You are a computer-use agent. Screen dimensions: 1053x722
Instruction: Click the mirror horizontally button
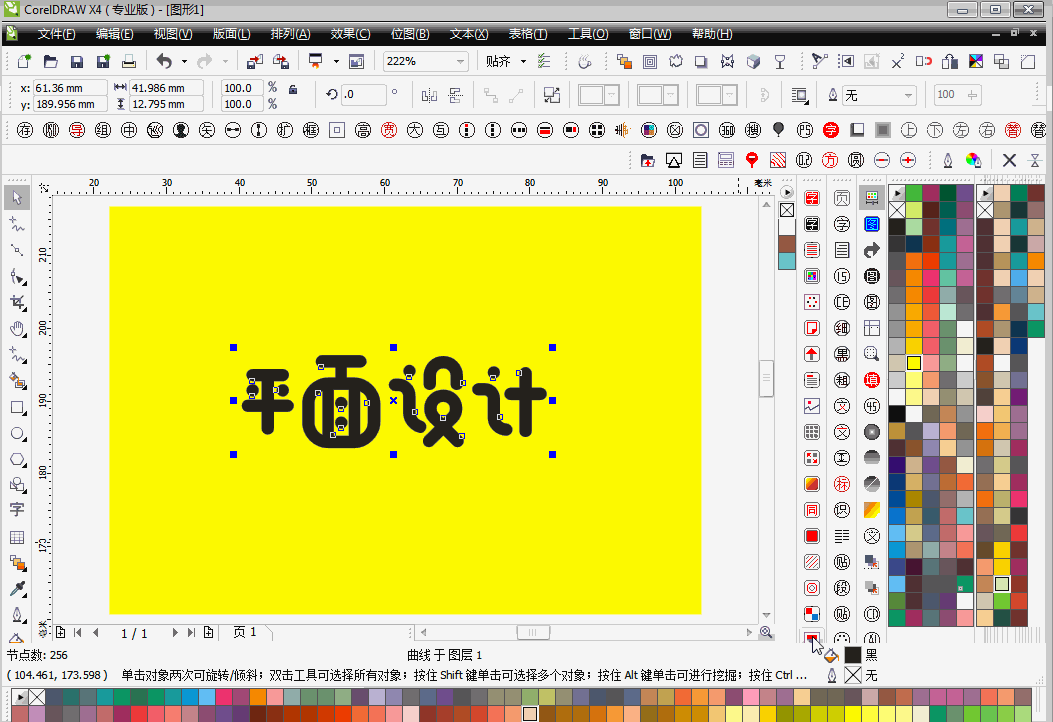click(x=430, y=95)
